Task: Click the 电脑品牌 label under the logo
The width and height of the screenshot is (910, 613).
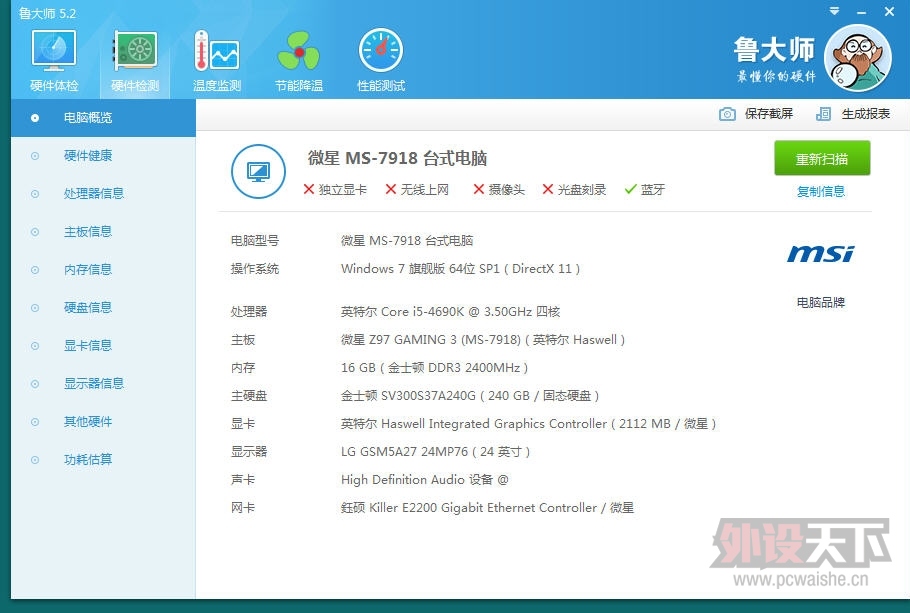Action: (821, 302)
